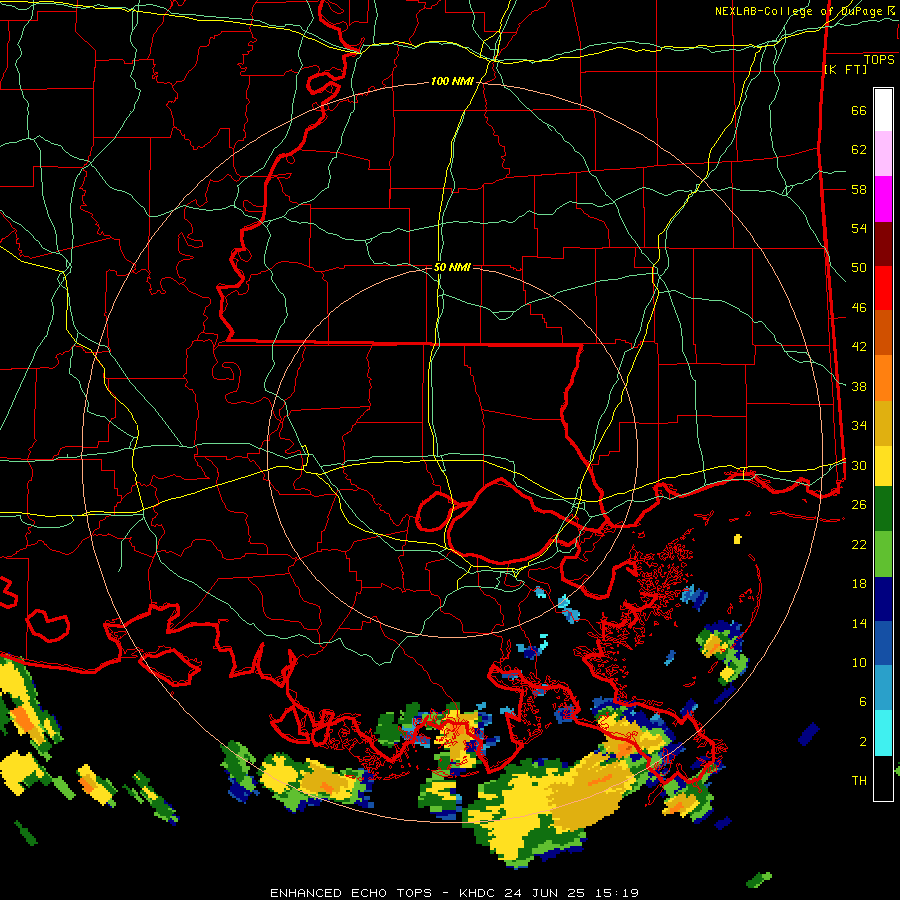Click the 'KHDC' station identifier in the caption
Image resolution: width=900 pixels, height=900 pixels.
[479, 893]
